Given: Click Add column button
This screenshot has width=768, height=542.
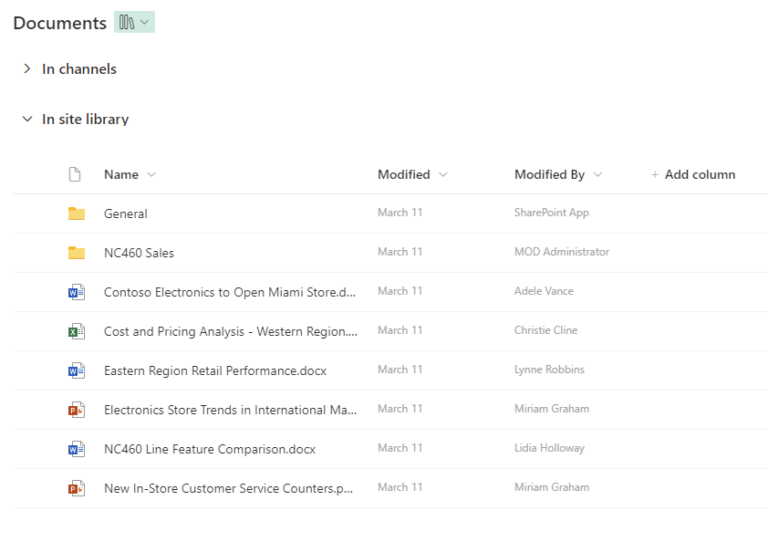Looking at the screenshot, I should [693, 174].
